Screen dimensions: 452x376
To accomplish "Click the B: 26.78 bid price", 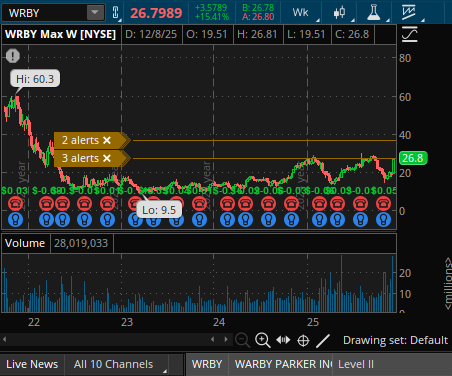I will point(258,8).
